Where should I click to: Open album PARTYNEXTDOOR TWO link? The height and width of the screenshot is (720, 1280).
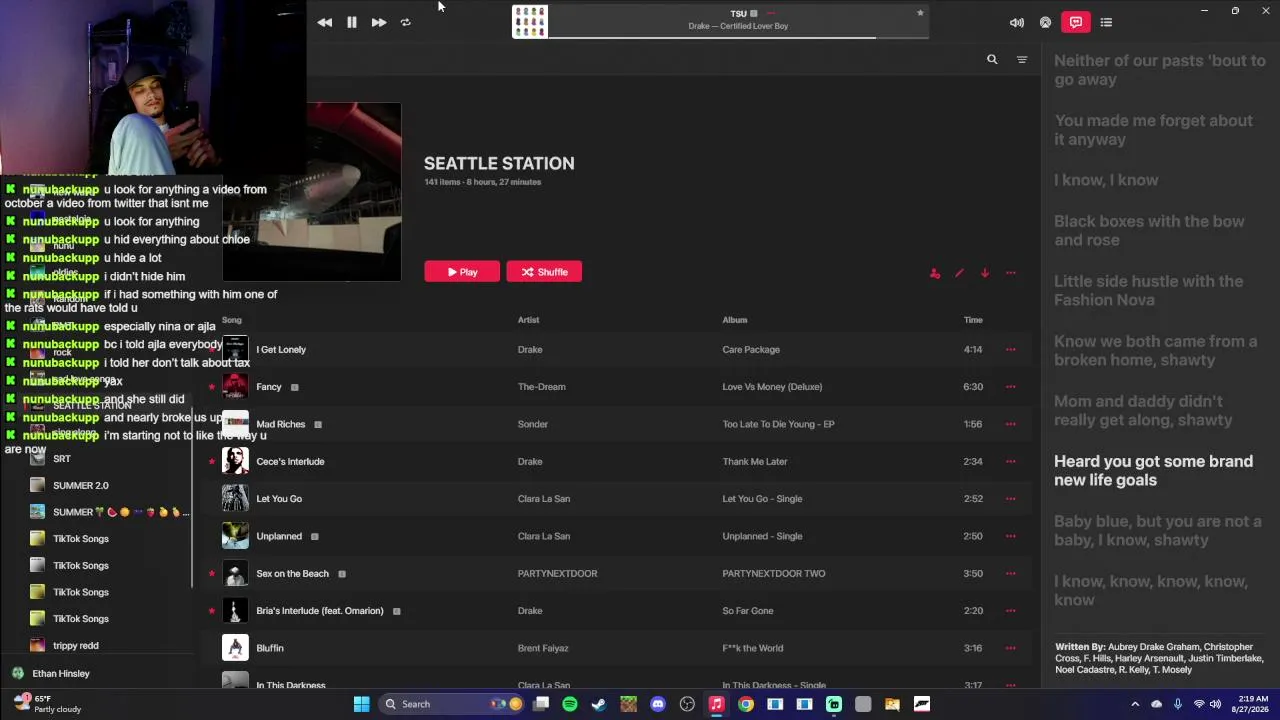point(774,574)
